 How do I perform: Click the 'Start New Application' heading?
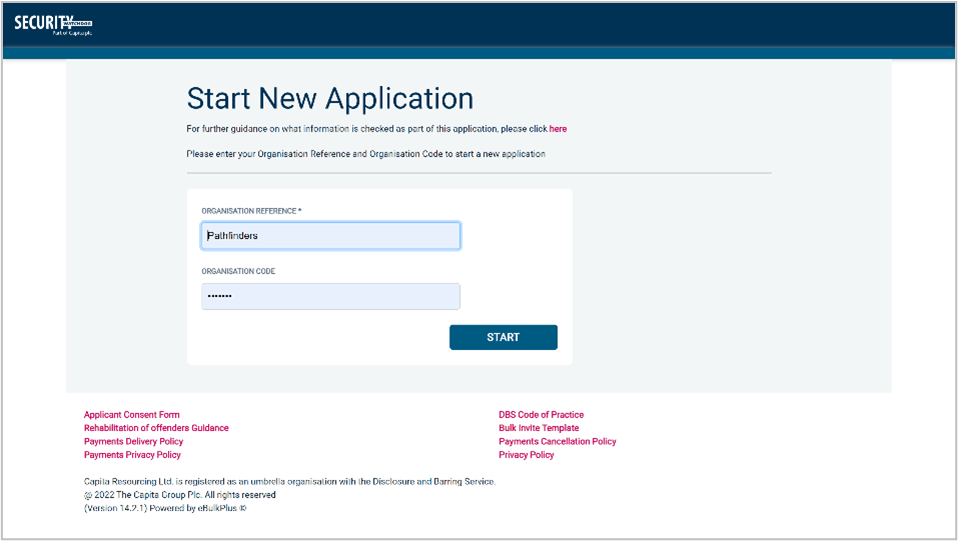tap(330, 98)
